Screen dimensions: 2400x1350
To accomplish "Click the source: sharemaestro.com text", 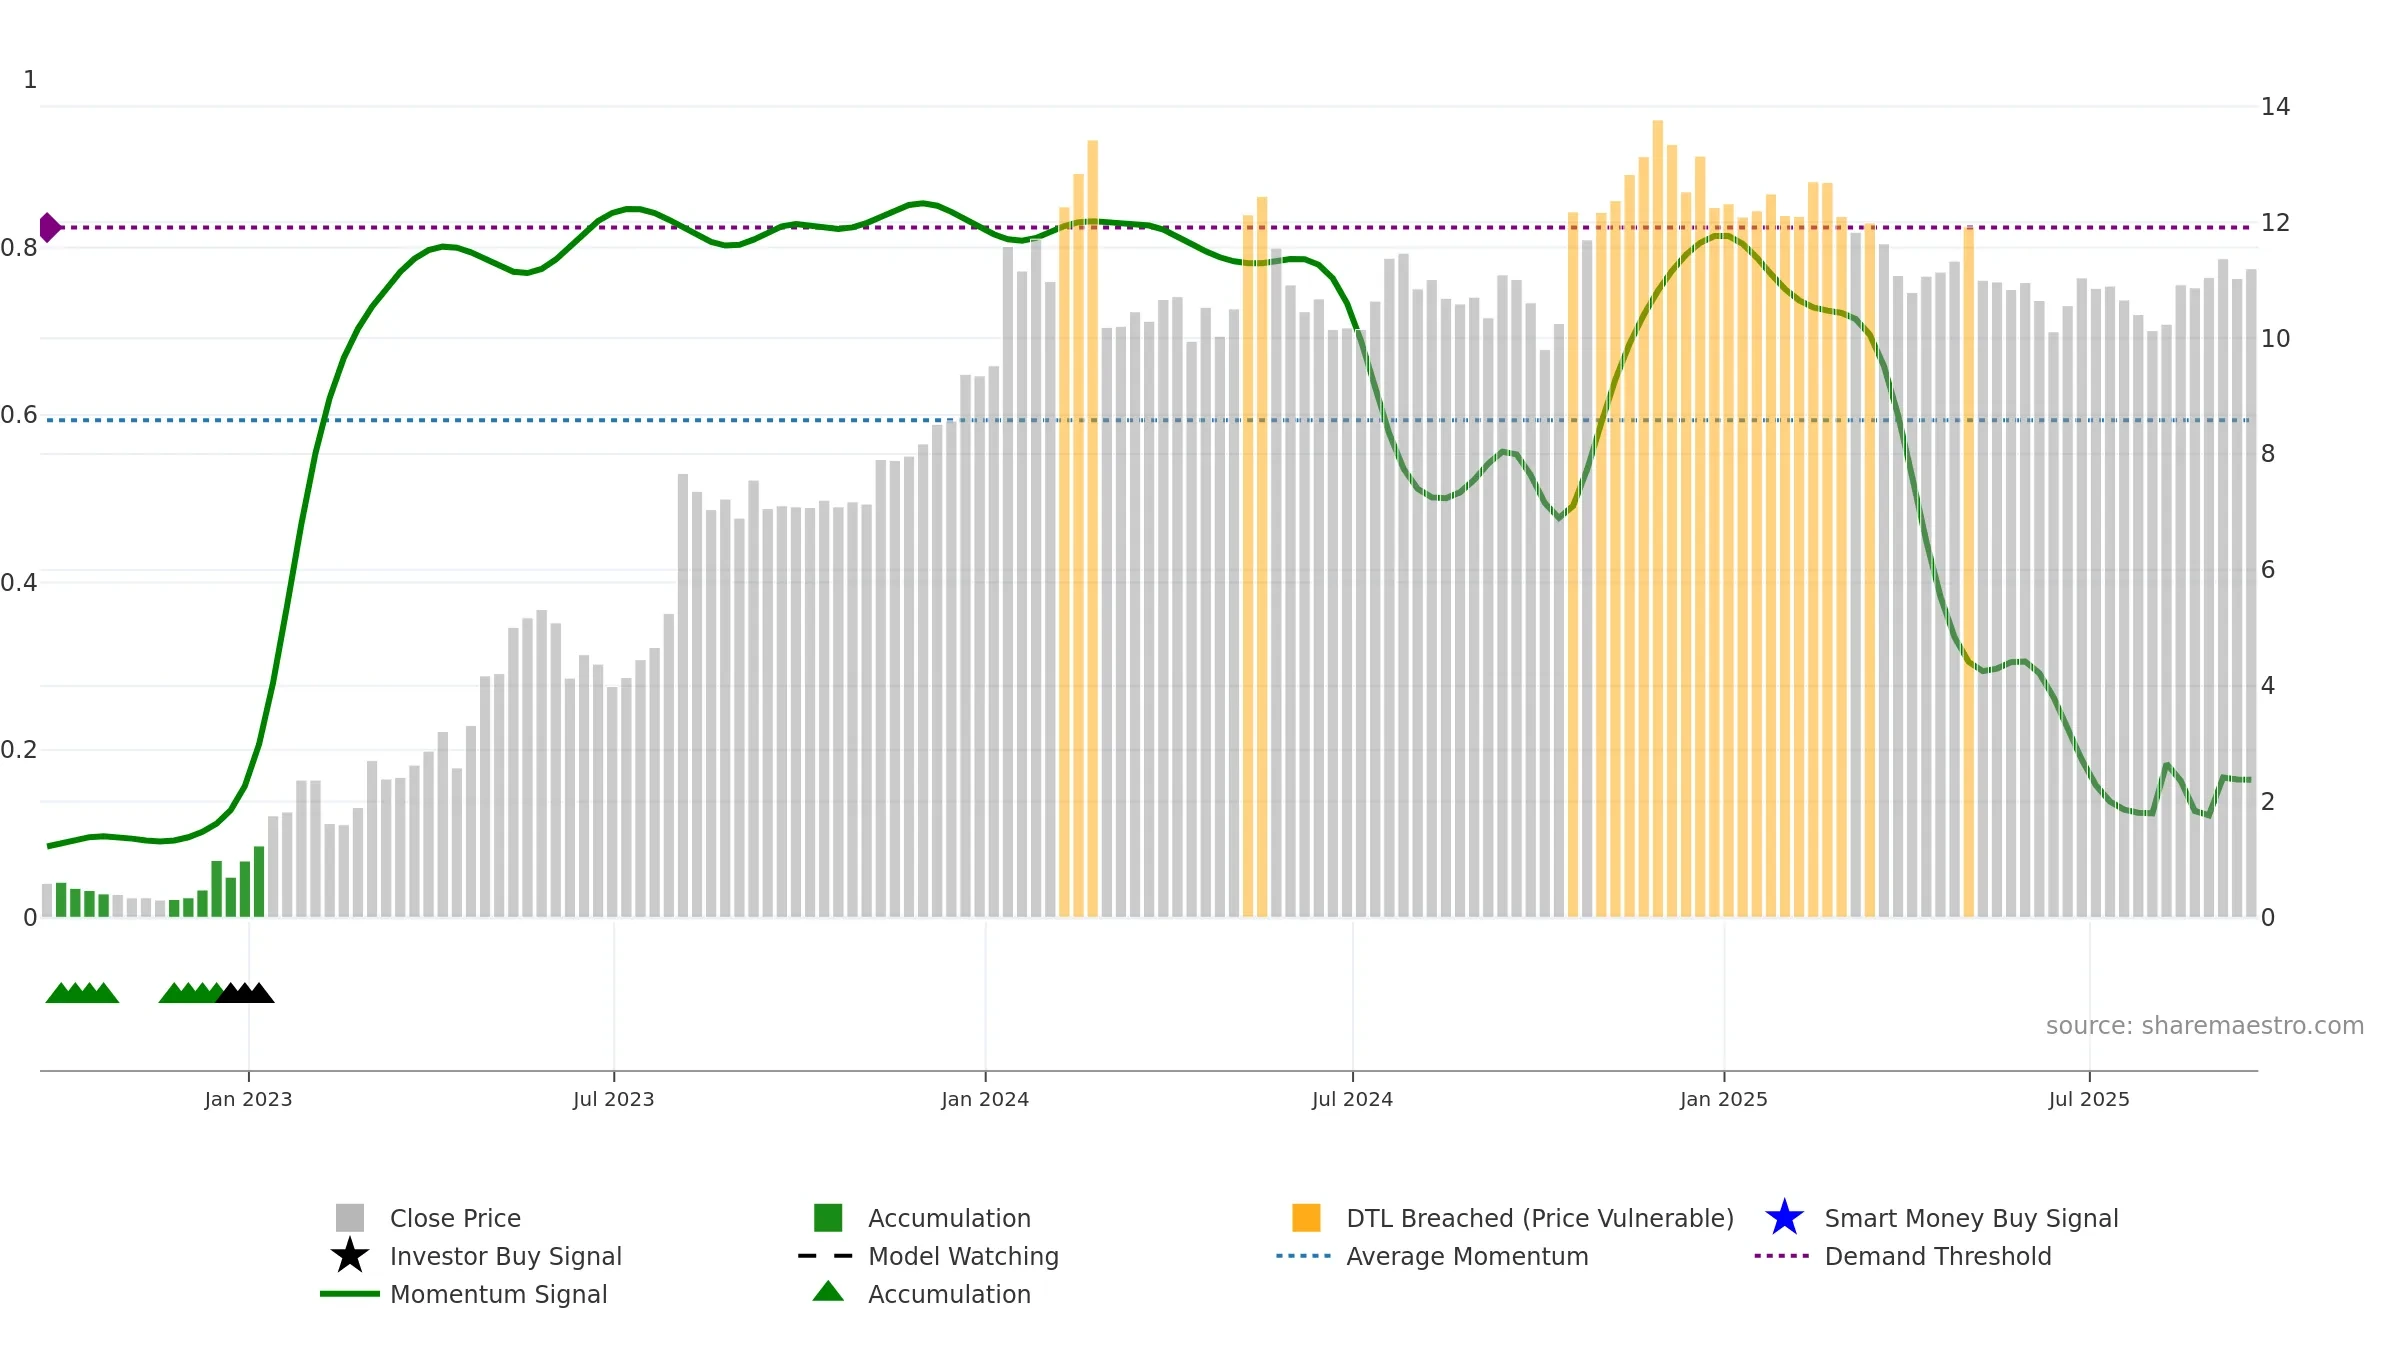I will pos(2205,1026).
